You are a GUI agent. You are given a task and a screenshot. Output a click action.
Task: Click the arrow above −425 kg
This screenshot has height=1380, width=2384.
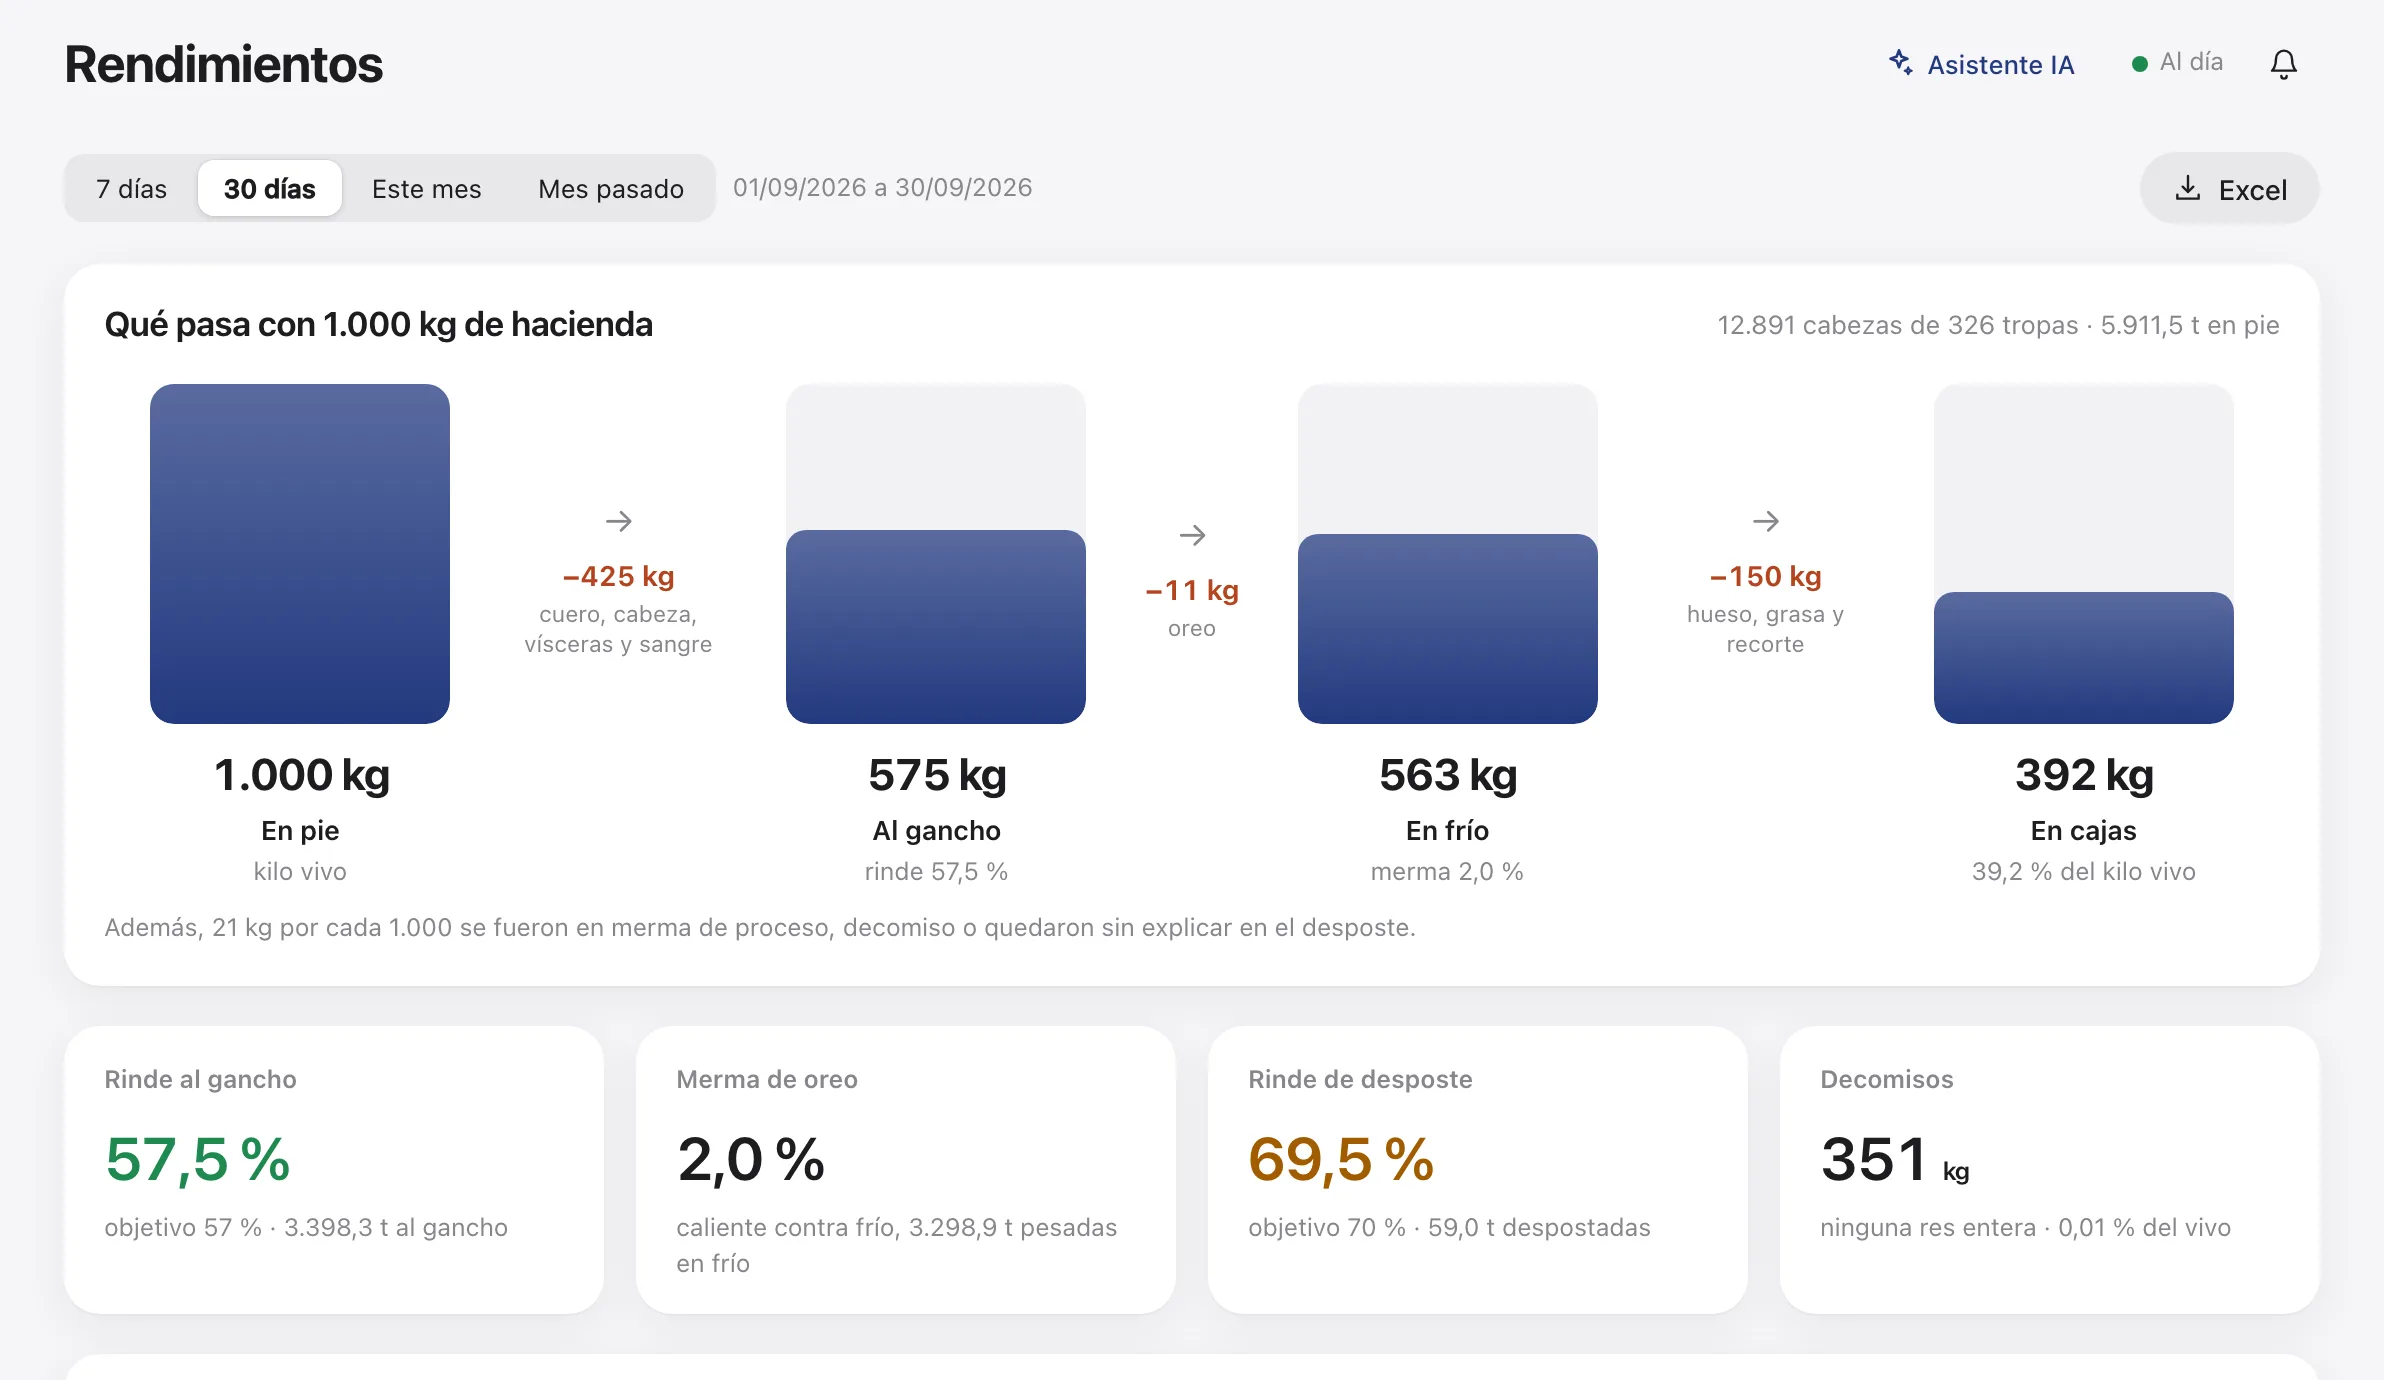(619, 521)
